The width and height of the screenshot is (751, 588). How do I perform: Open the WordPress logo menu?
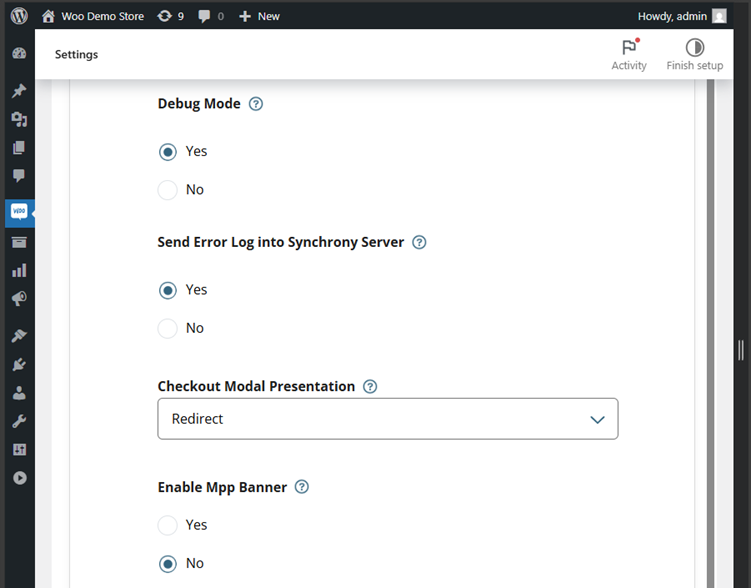[x=19, y=16]
